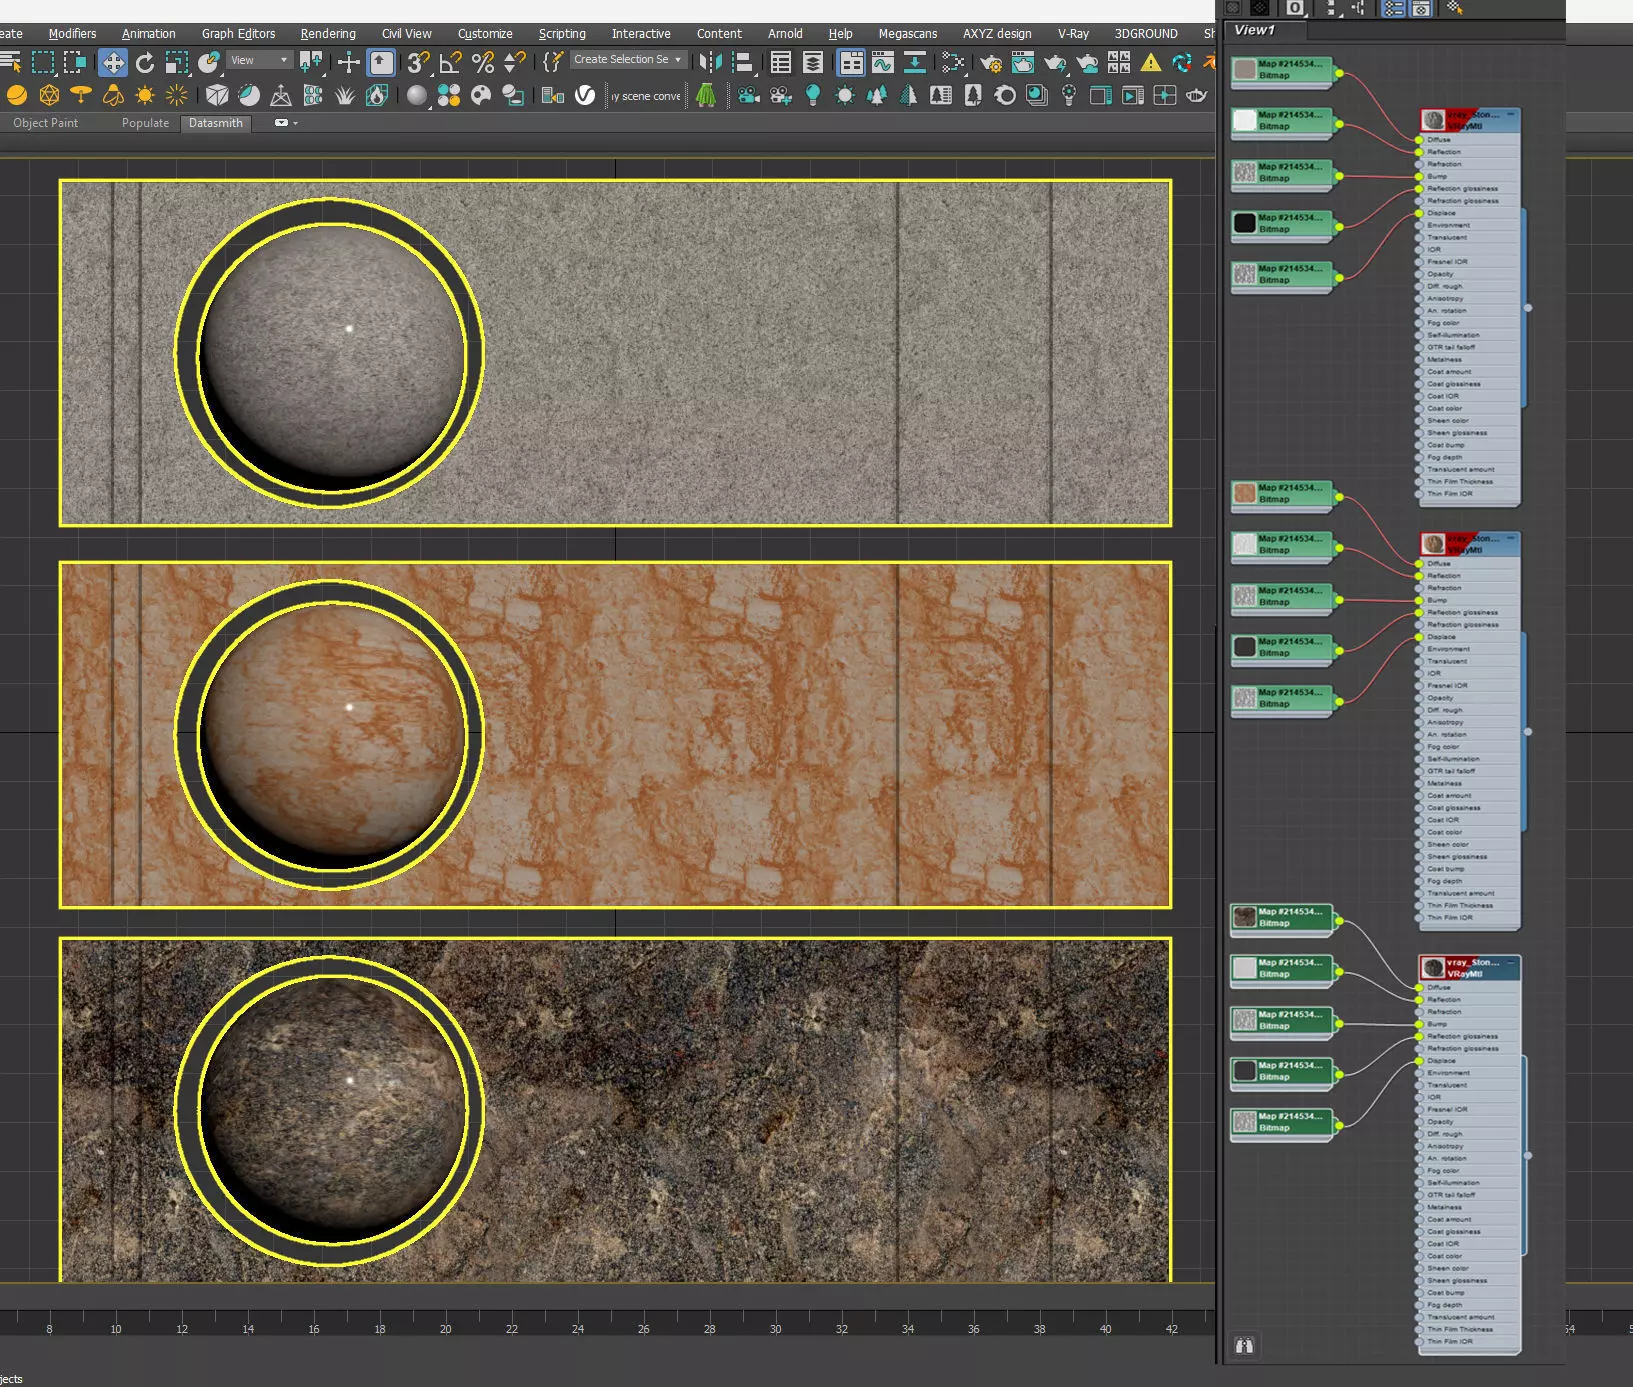The image size is (1633, 1387).
Task: Open the Align tool
Action: tap(743, 63)
